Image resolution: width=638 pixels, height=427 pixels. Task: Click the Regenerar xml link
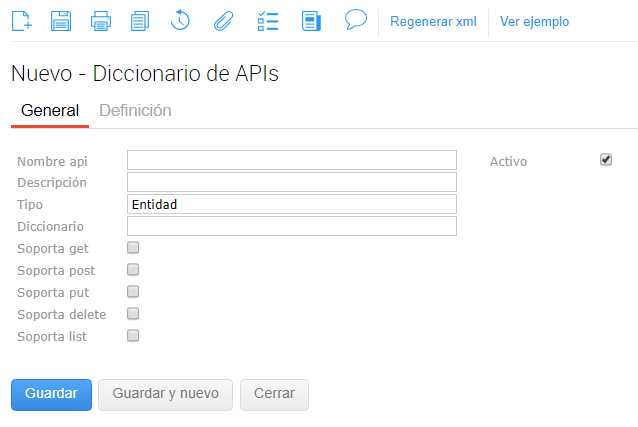(433, 22)
